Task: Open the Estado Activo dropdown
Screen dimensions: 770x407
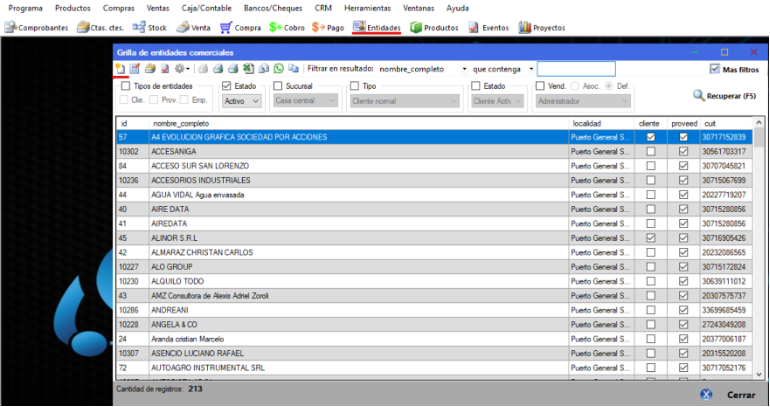Action: click(x=241, y=101)
